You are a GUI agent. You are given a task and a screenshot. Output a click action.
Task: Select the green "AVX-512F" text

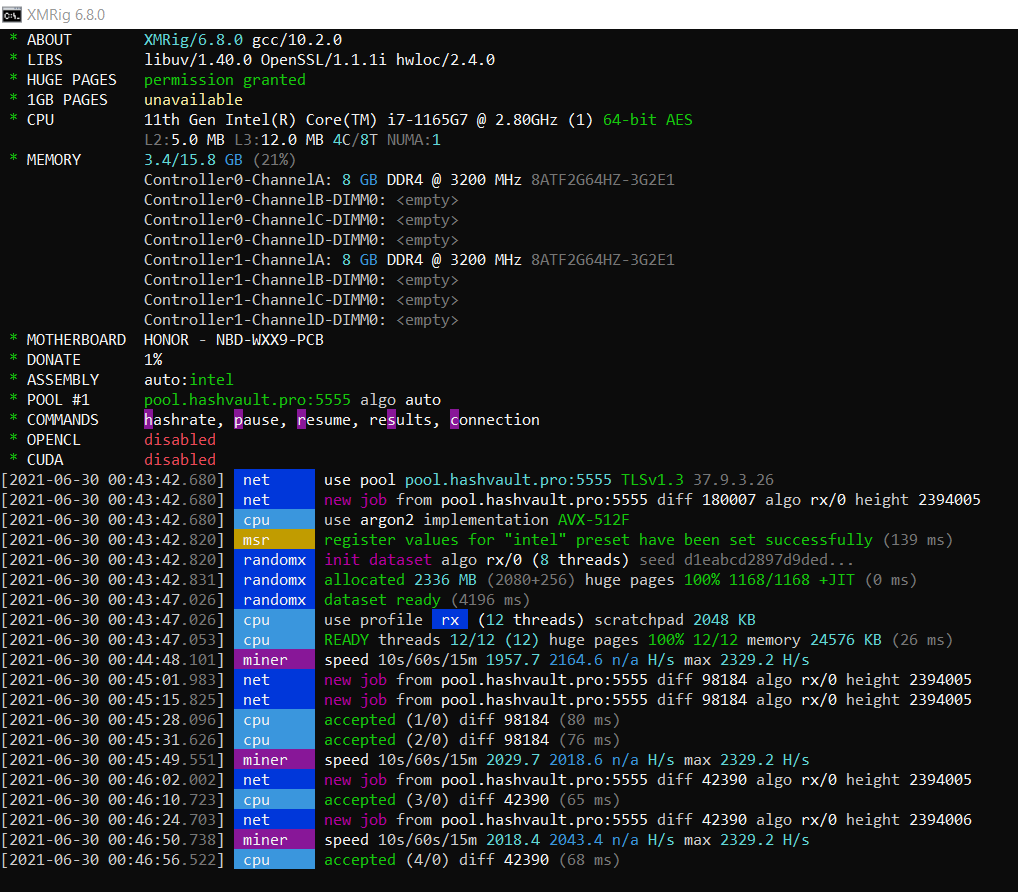coord(593,520)
